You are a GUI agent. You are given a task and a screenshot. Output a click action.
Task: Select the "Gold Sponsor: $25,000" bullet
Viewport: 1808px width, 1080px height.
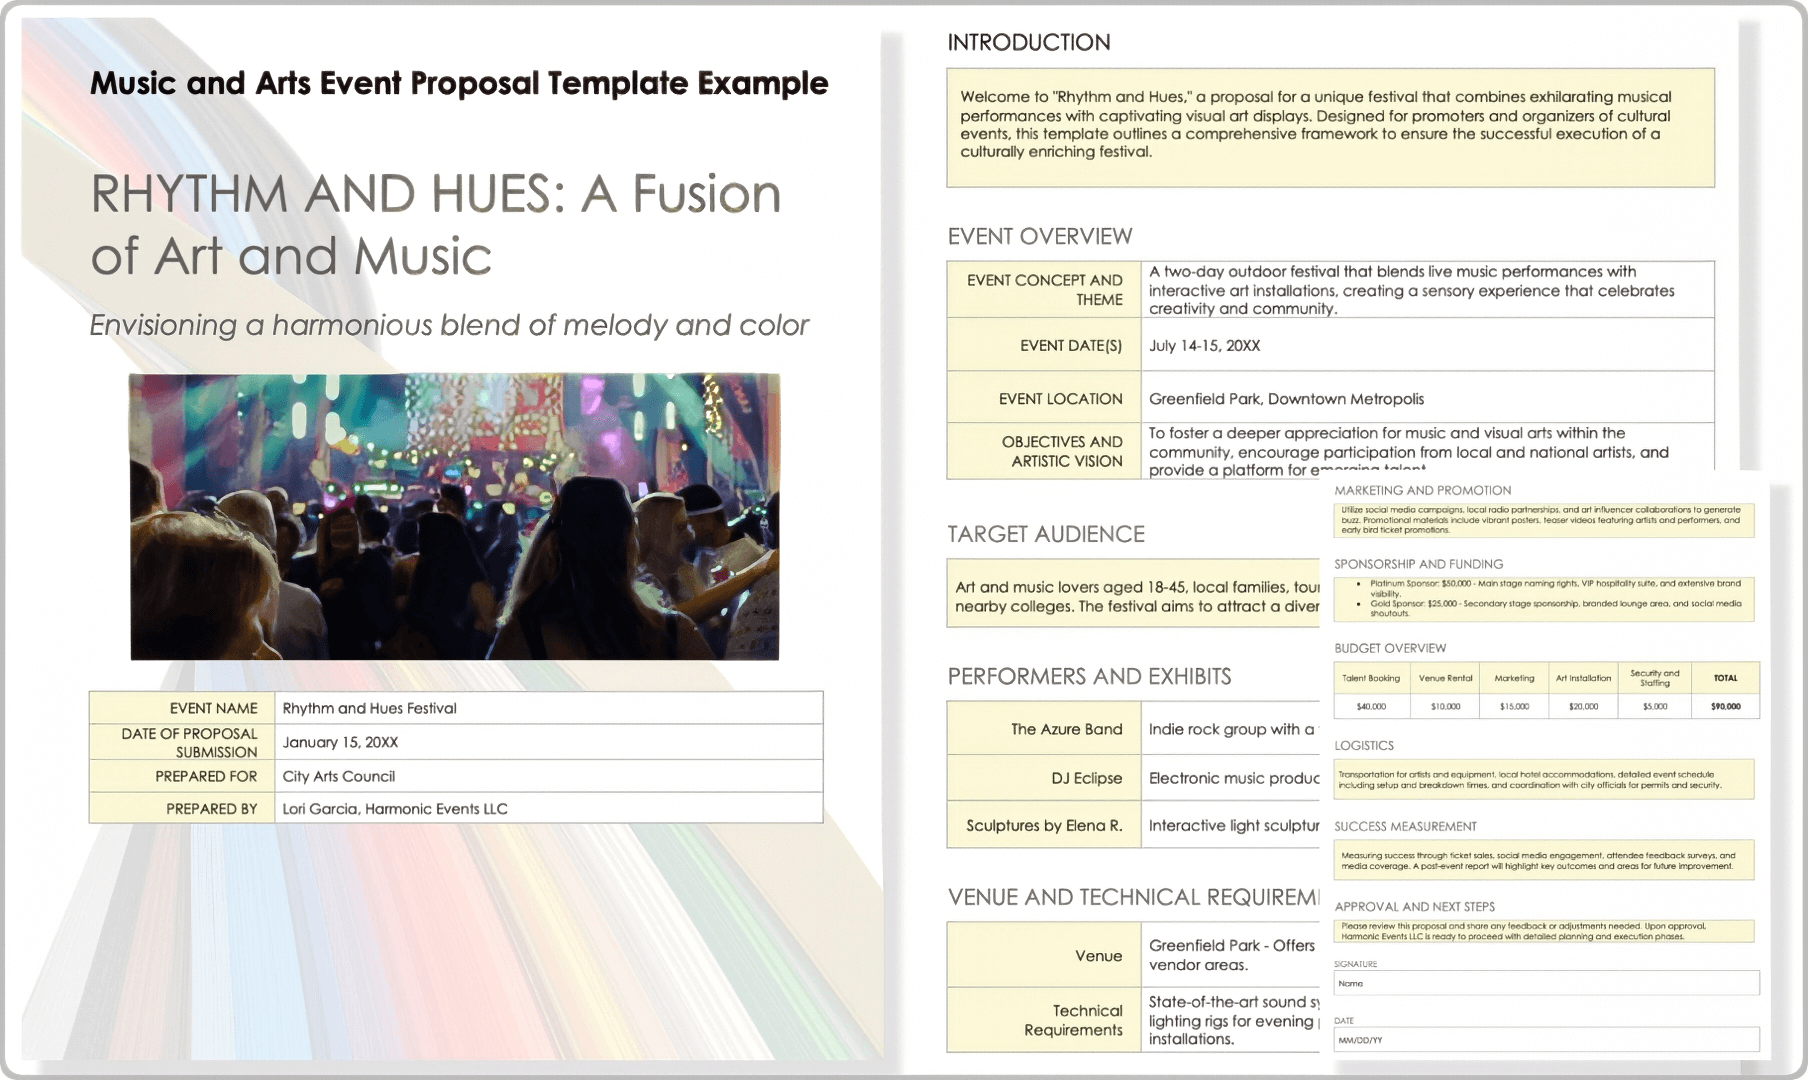tap(1555, 608)
